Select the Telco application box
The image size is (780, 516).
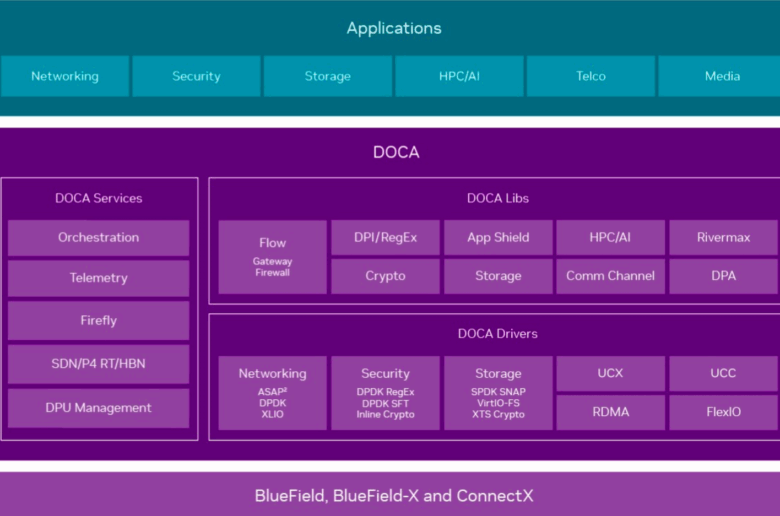[591, 76]
